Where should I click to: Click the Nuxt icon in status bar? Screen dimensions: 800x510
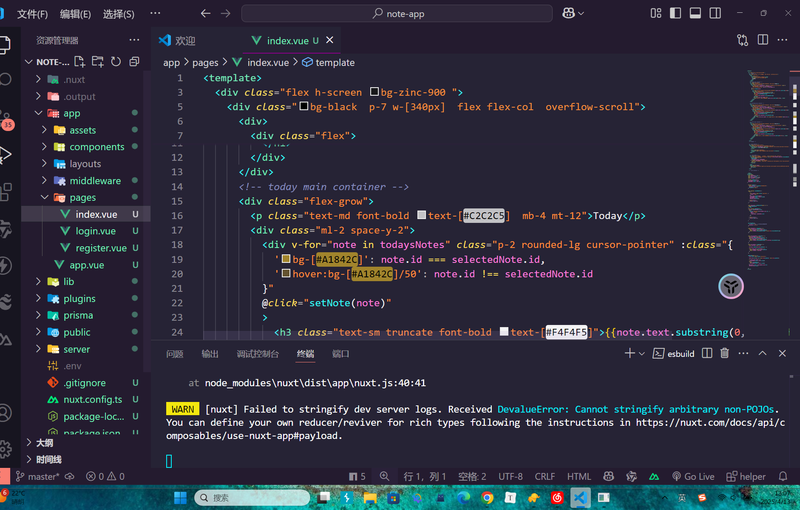point(654,476)
